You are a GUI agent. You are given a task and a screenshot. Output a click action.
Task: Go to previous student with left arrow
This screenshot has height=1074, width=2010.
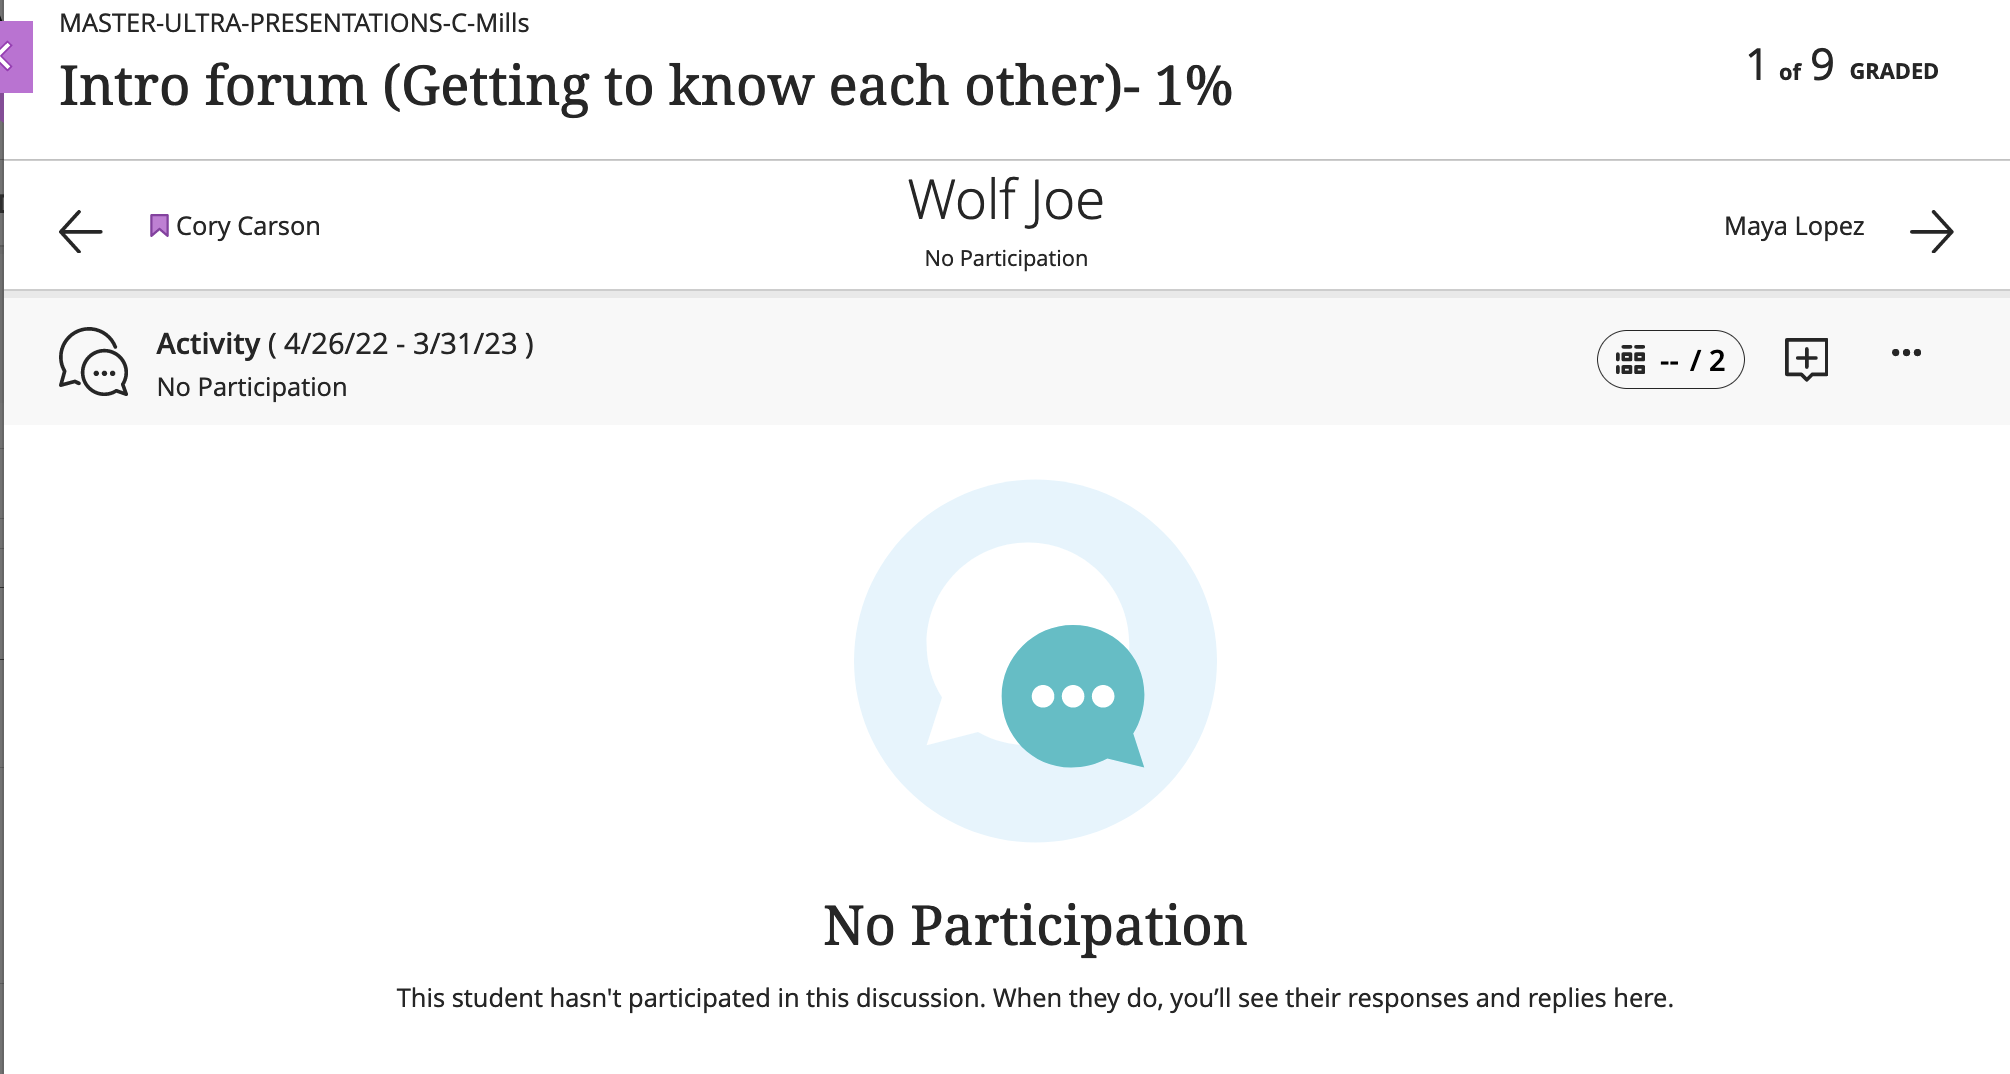[x=81, y=231]
